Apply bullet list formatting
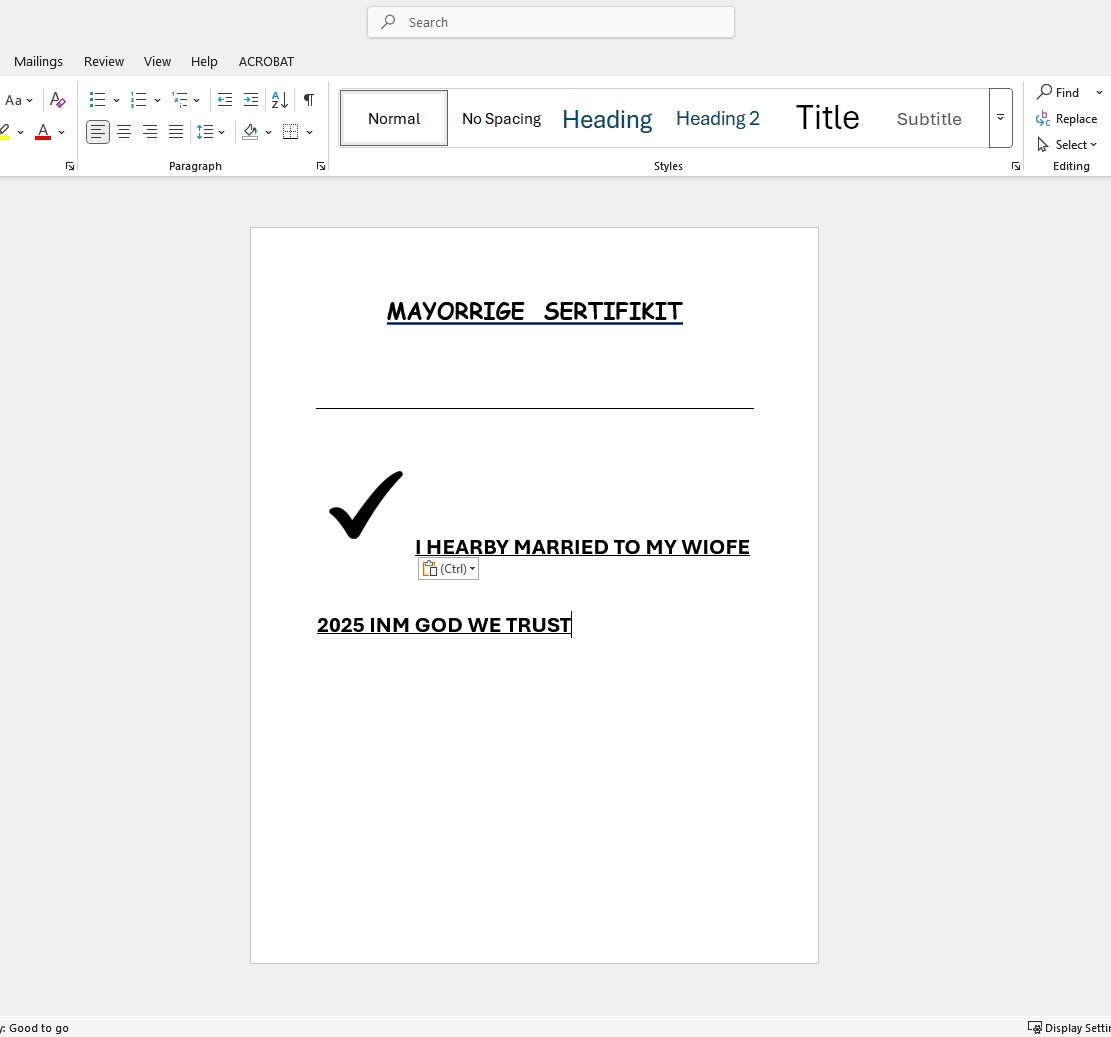 [97, 100]
